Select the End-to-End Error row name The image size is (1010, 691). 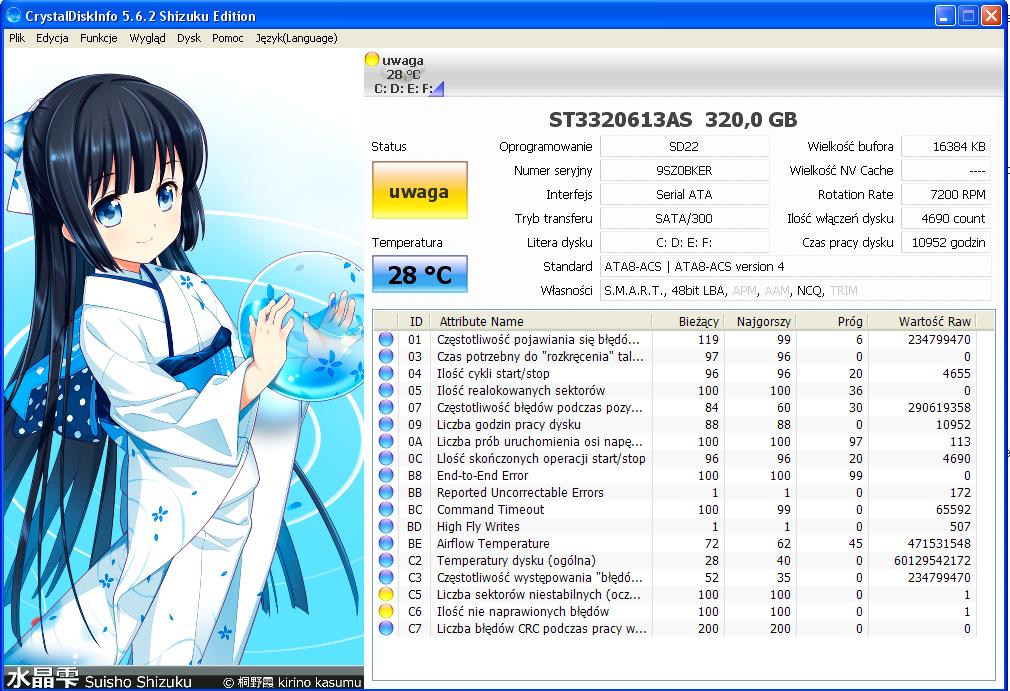(x=482, y=475)
